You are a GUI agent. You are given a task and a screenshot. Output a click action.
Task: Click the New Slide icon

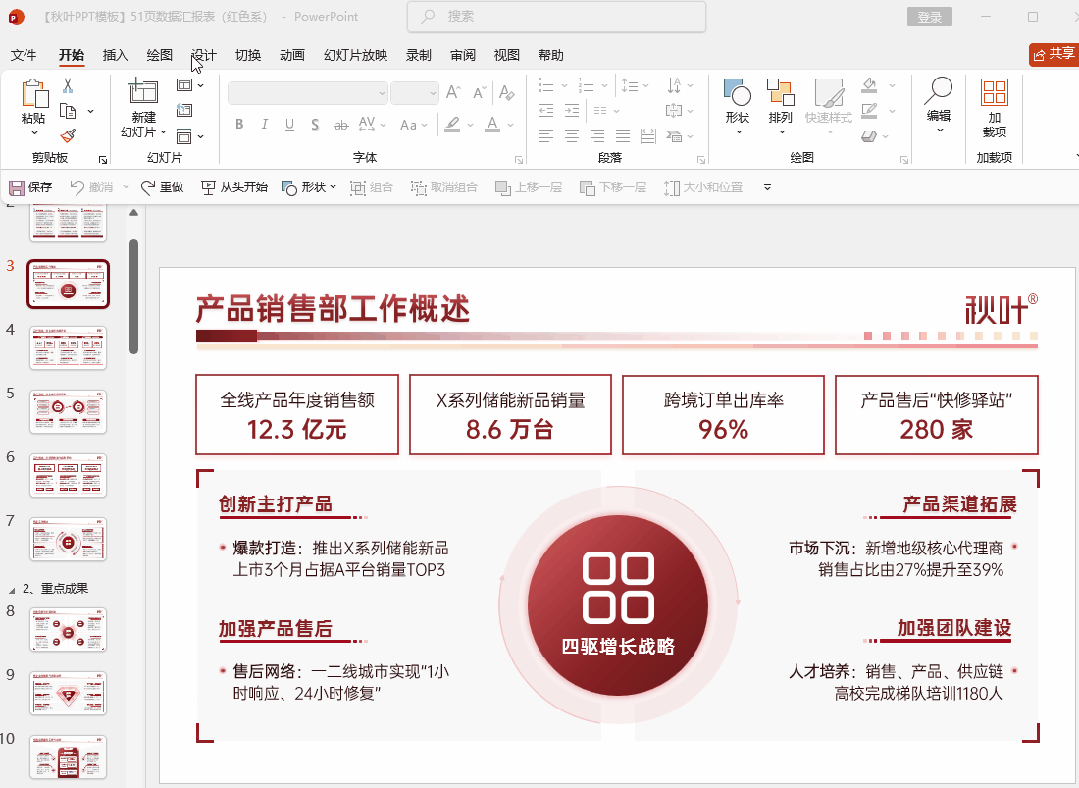143,91
